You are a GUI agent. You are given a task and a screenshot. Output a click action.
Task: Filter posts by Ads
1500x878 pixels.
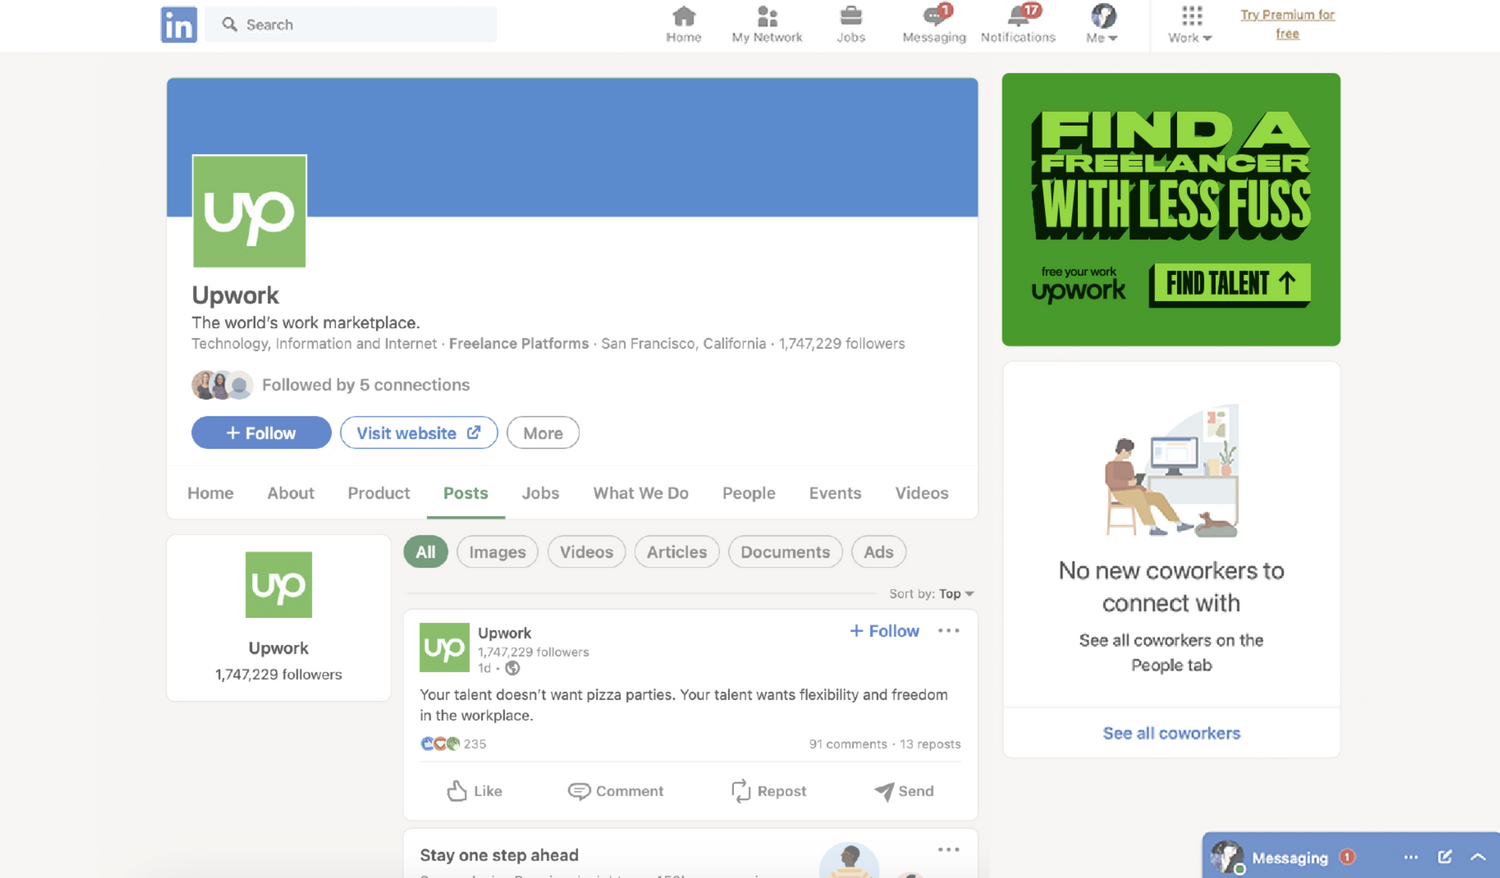click(x=879, y=552)
